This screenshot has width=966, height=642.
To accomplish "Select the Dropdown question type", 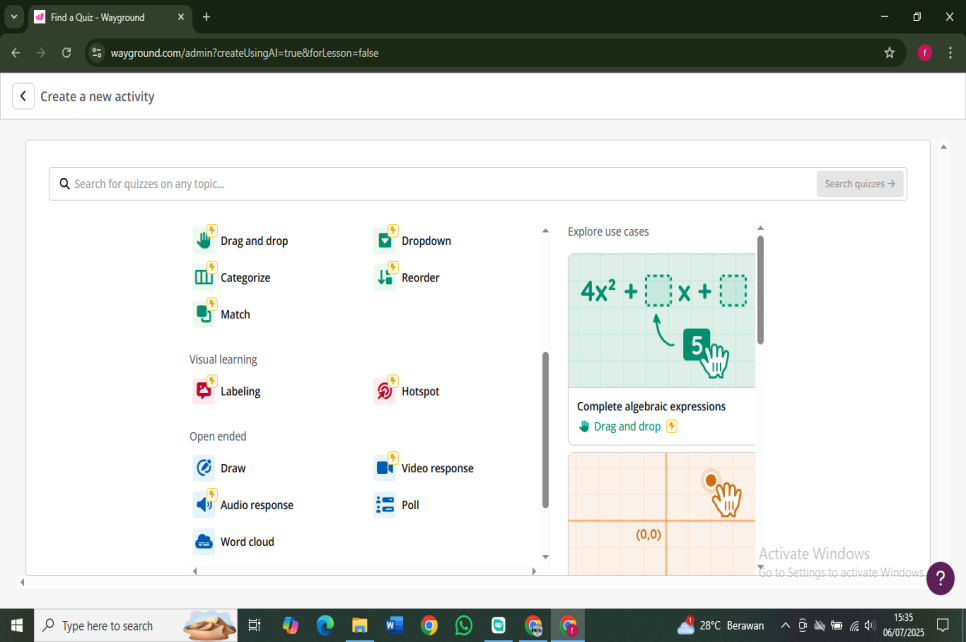I will [x=425, y=241].
